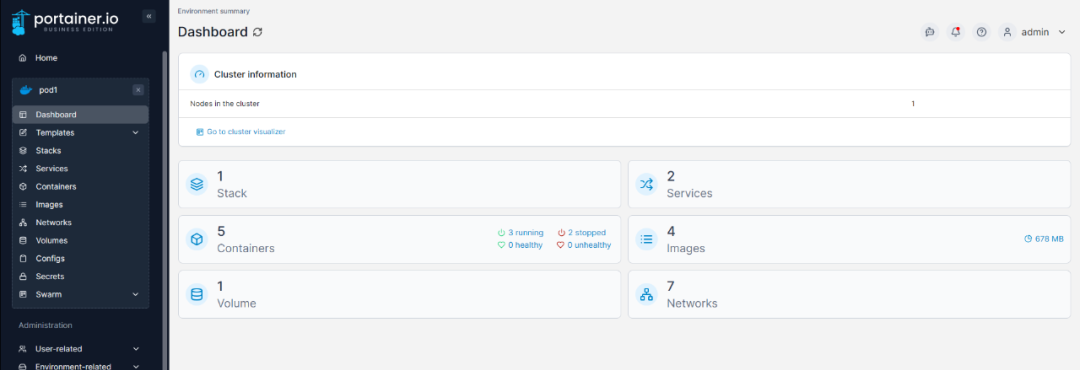Open Configs menu item
Viewport: 1080px width, 370px height.
[x=80, y=258]
